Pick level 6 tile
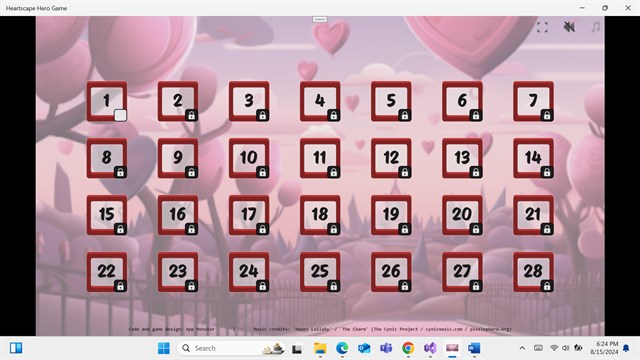This screenshot has width=640, height=360. click(x=462, y=101)
